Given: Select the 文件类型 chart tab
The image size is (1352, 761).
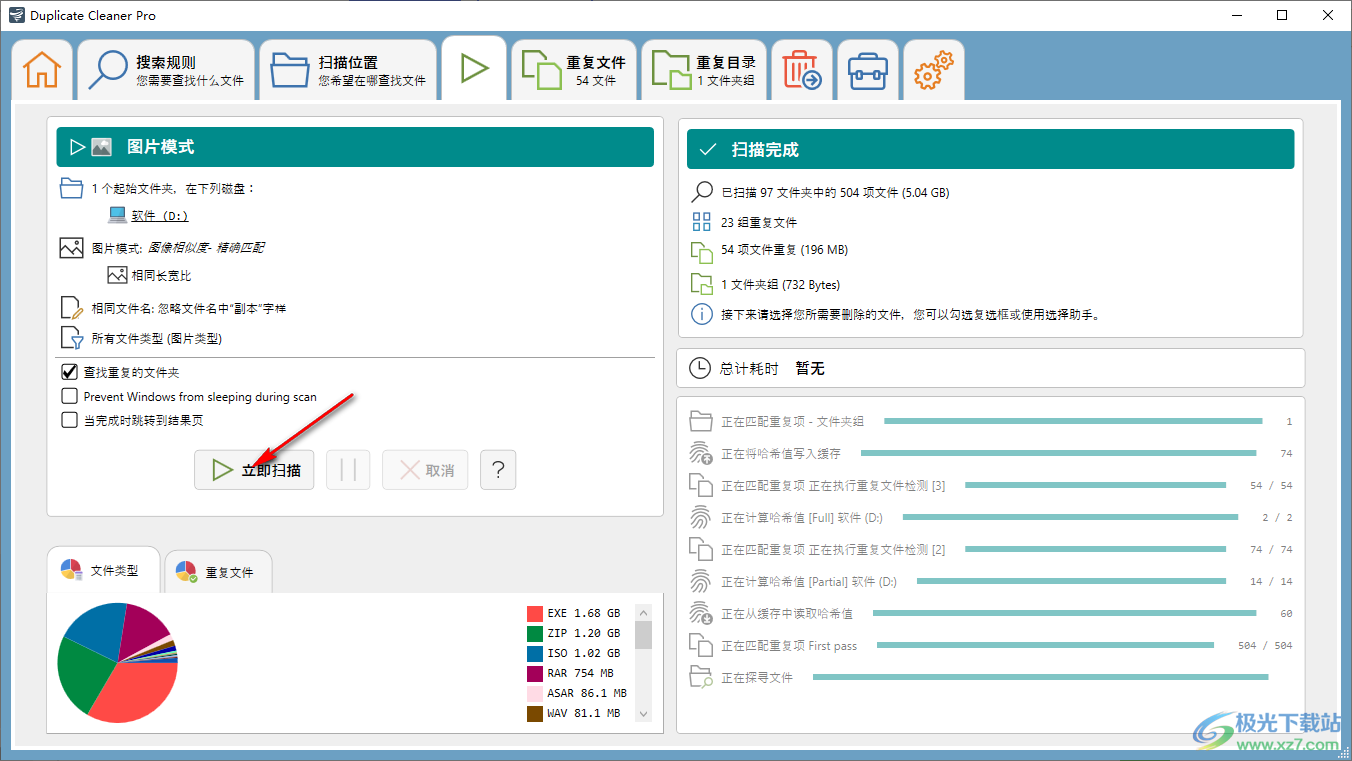Looking at the screenshot, I should point(103,570).
